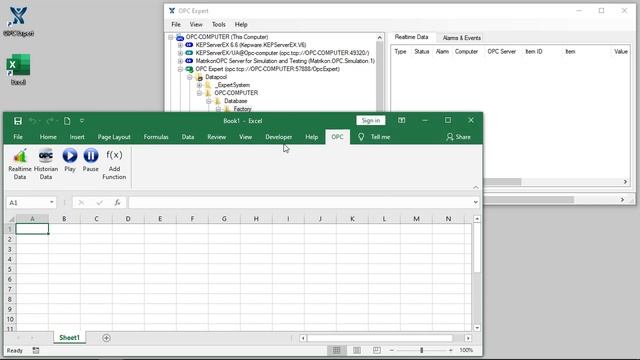Screen dimensions: 640x360
Task: Click the Insert Function fx icon
Action: coord(117,202)
